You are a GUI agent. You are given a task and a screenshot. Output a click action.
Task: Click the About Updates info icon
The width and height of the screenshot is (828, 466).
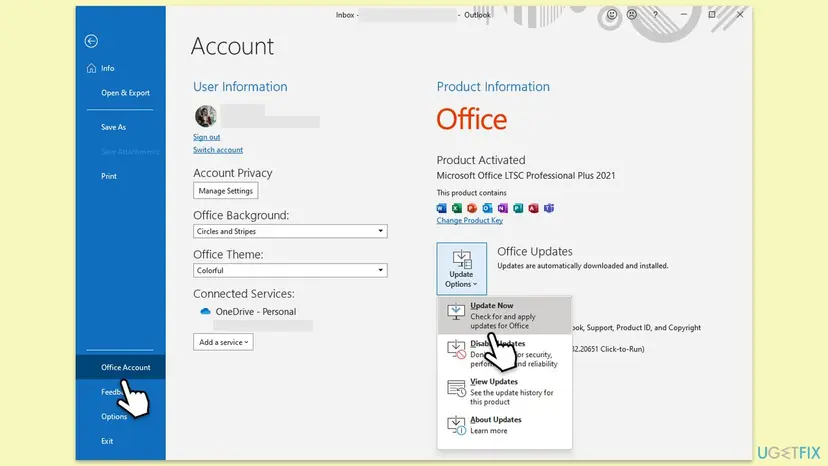point(456,425)
